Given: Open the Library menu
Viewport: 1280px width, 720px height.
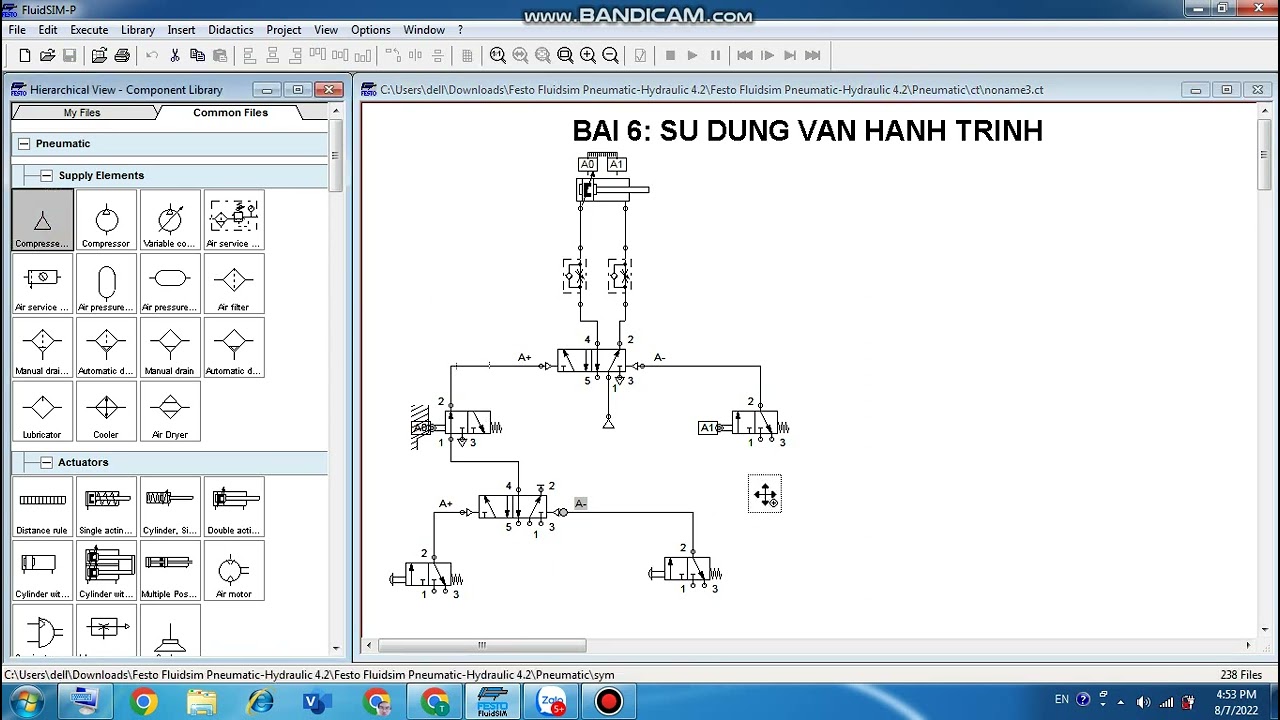Looking at the screenshot, I should pos(138,30).
